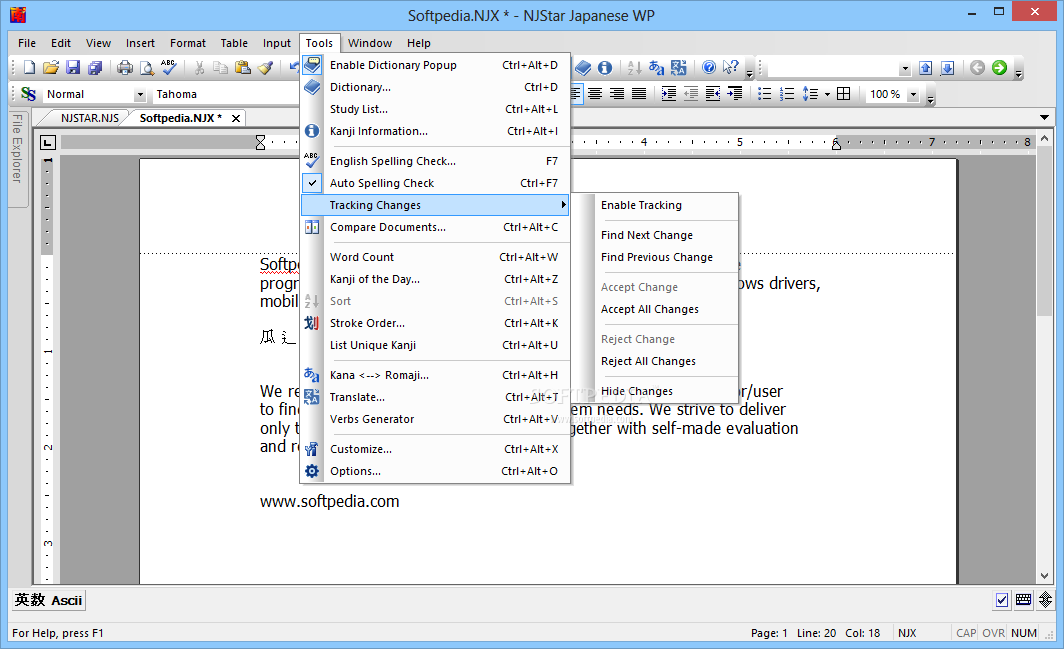Click the Kana Romaji conversion toolbar icon
This screenshot has width=1064, height=649.
tap(656, 67)
